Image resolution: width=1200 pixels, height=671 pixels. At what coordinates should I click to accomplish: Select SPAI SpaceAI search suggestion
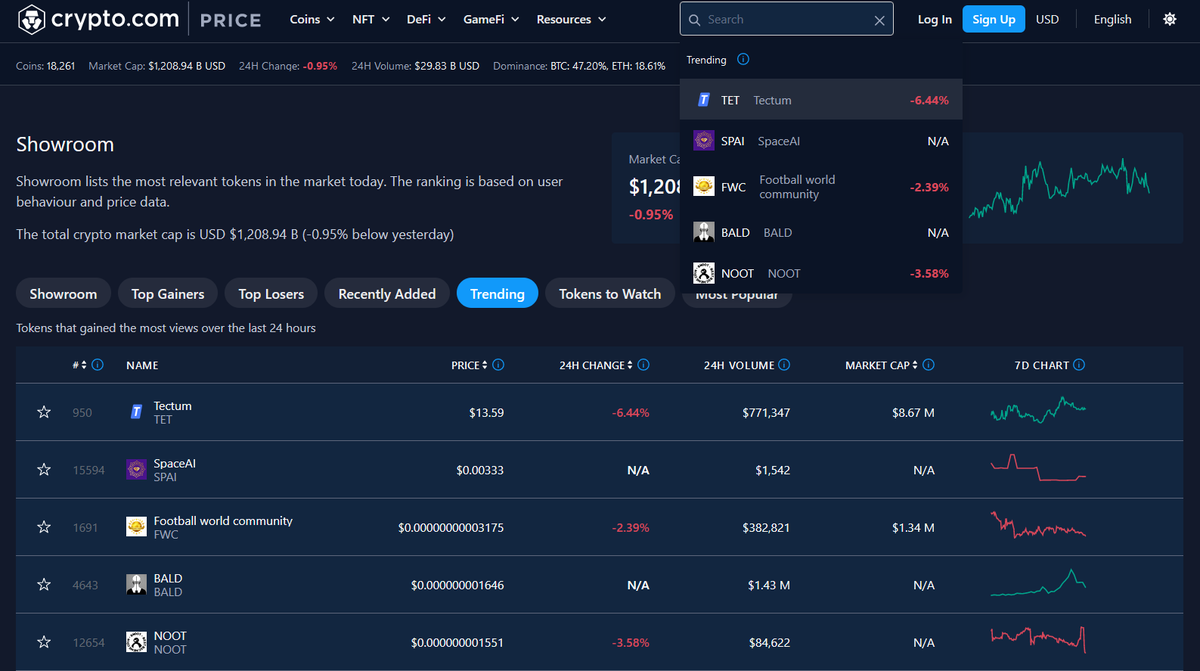pos(821,141)
